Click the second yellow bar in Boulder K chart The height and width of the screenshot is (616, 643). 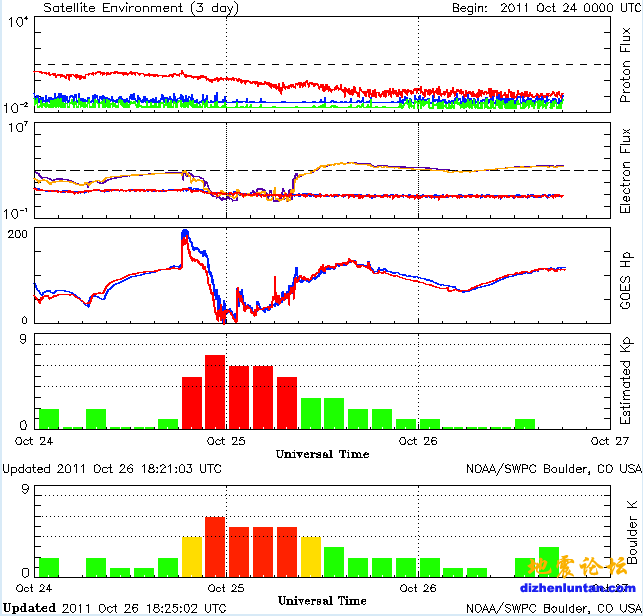point(311,557)
